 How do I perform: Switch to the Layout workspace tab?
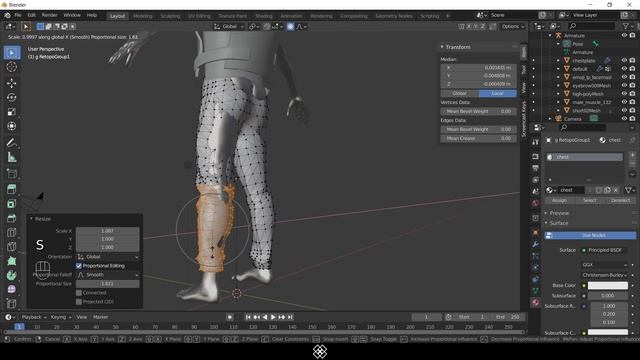[x=118, y=16]
